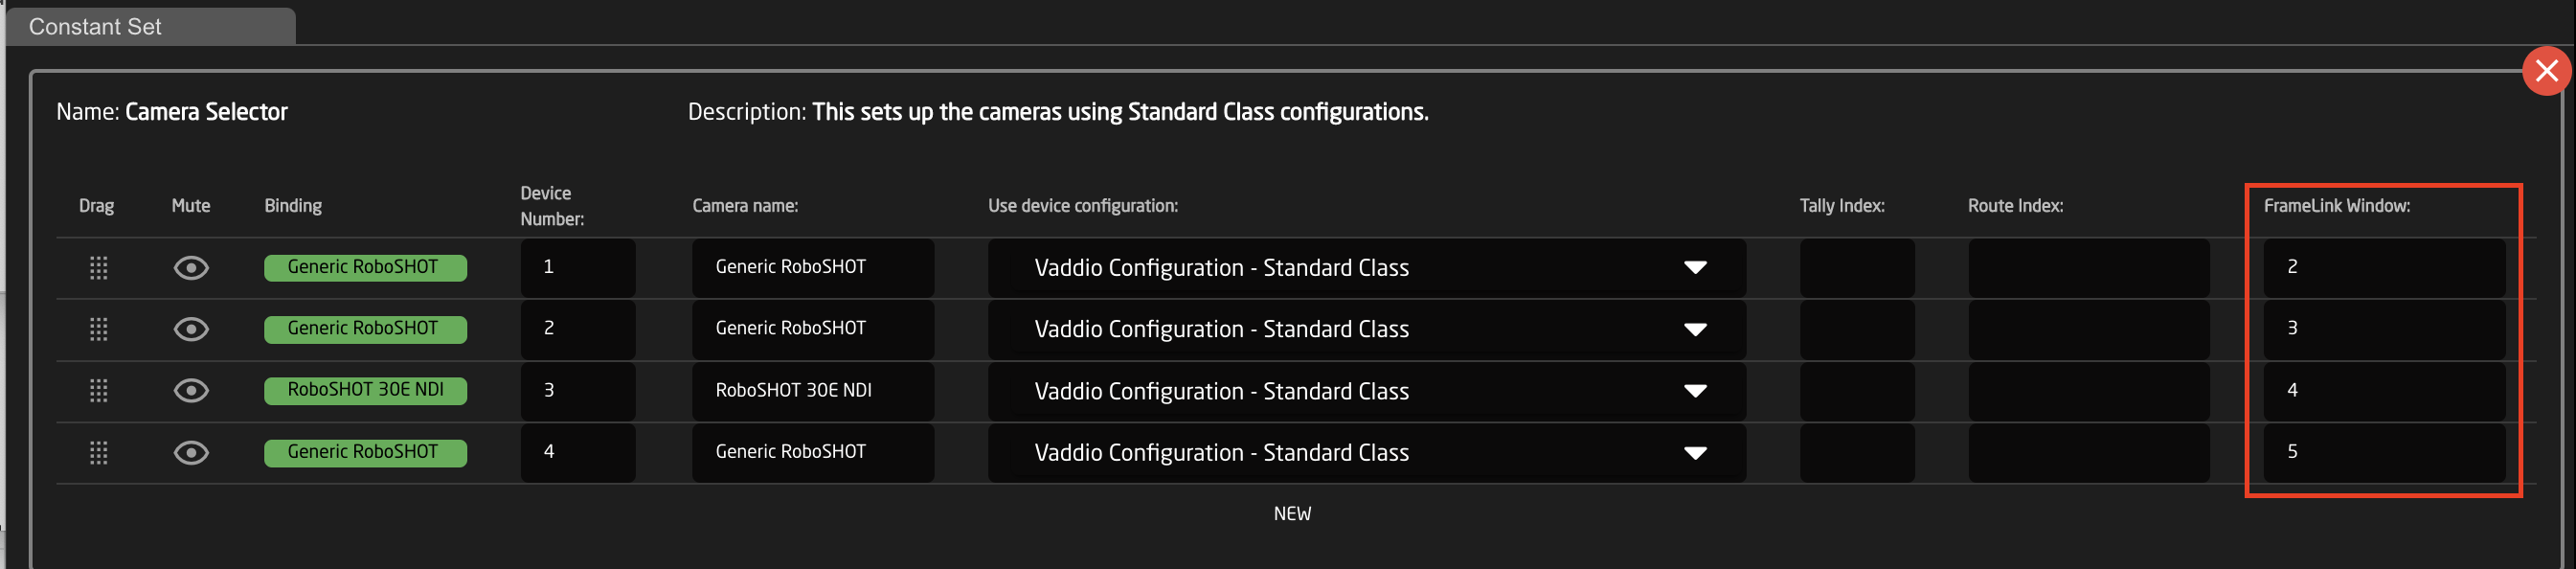The image size is (2576, 569).
Task: Click the drag handle for device number 2
Action: (98, 330)
